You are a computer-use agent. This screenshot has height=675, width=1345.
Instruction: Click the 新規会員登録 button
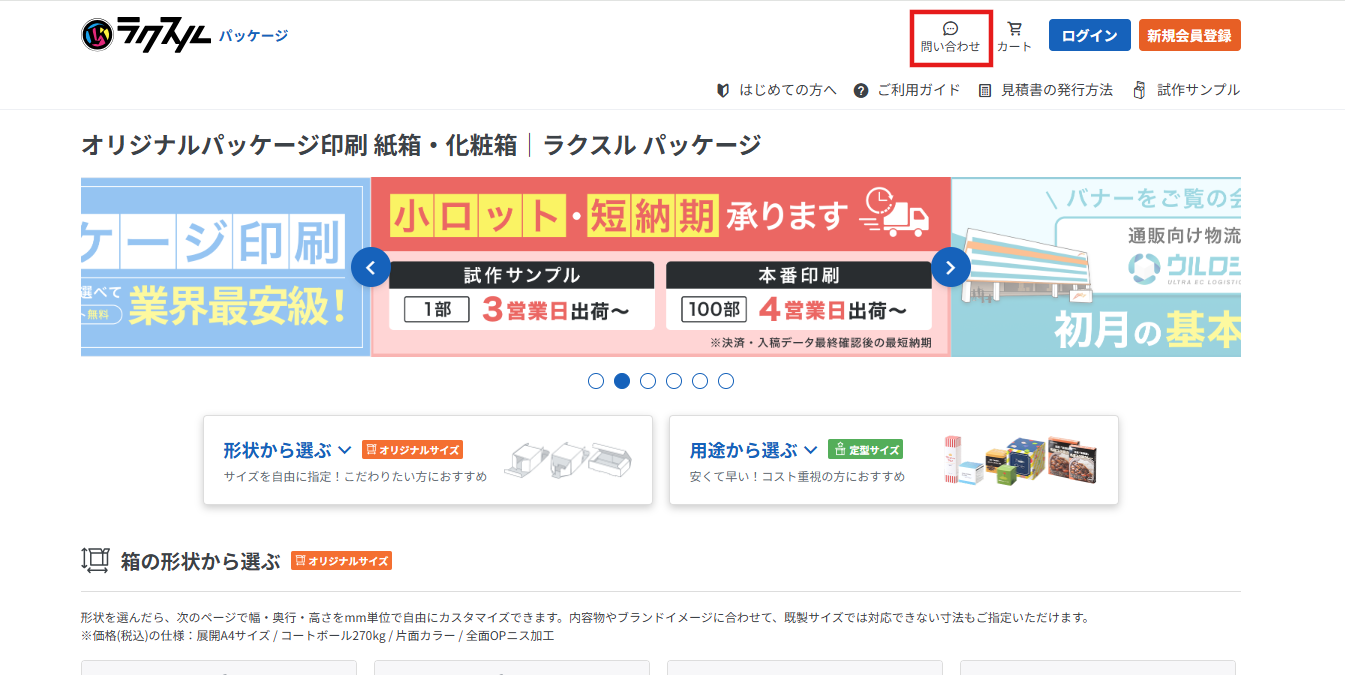1190,35
